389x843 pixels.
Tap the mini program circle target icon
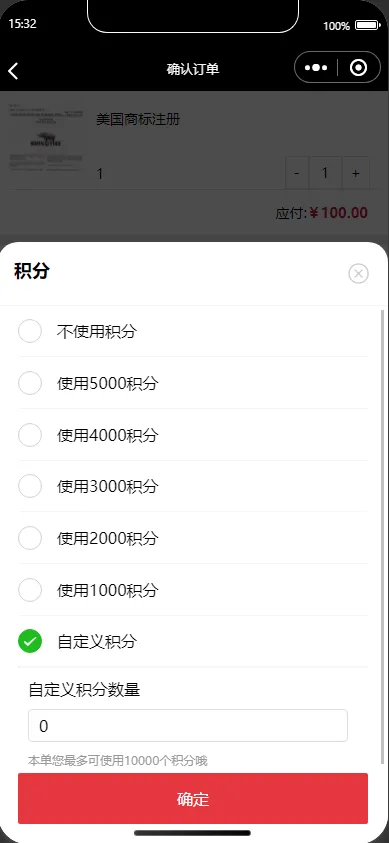[358, 68]
